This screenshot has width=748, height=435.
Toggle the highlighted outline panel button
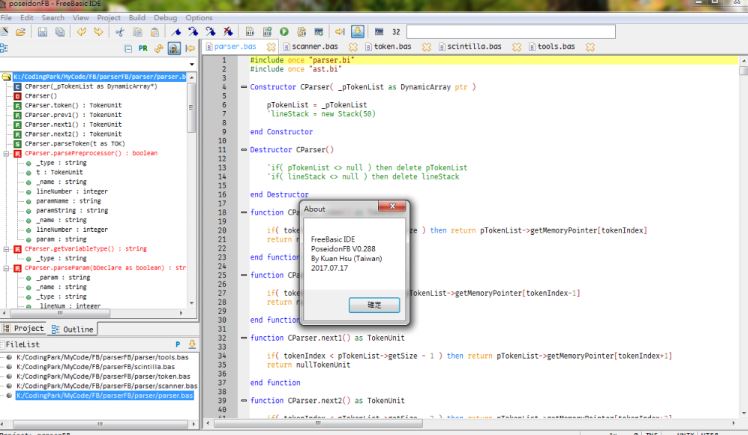coord(174,49)
